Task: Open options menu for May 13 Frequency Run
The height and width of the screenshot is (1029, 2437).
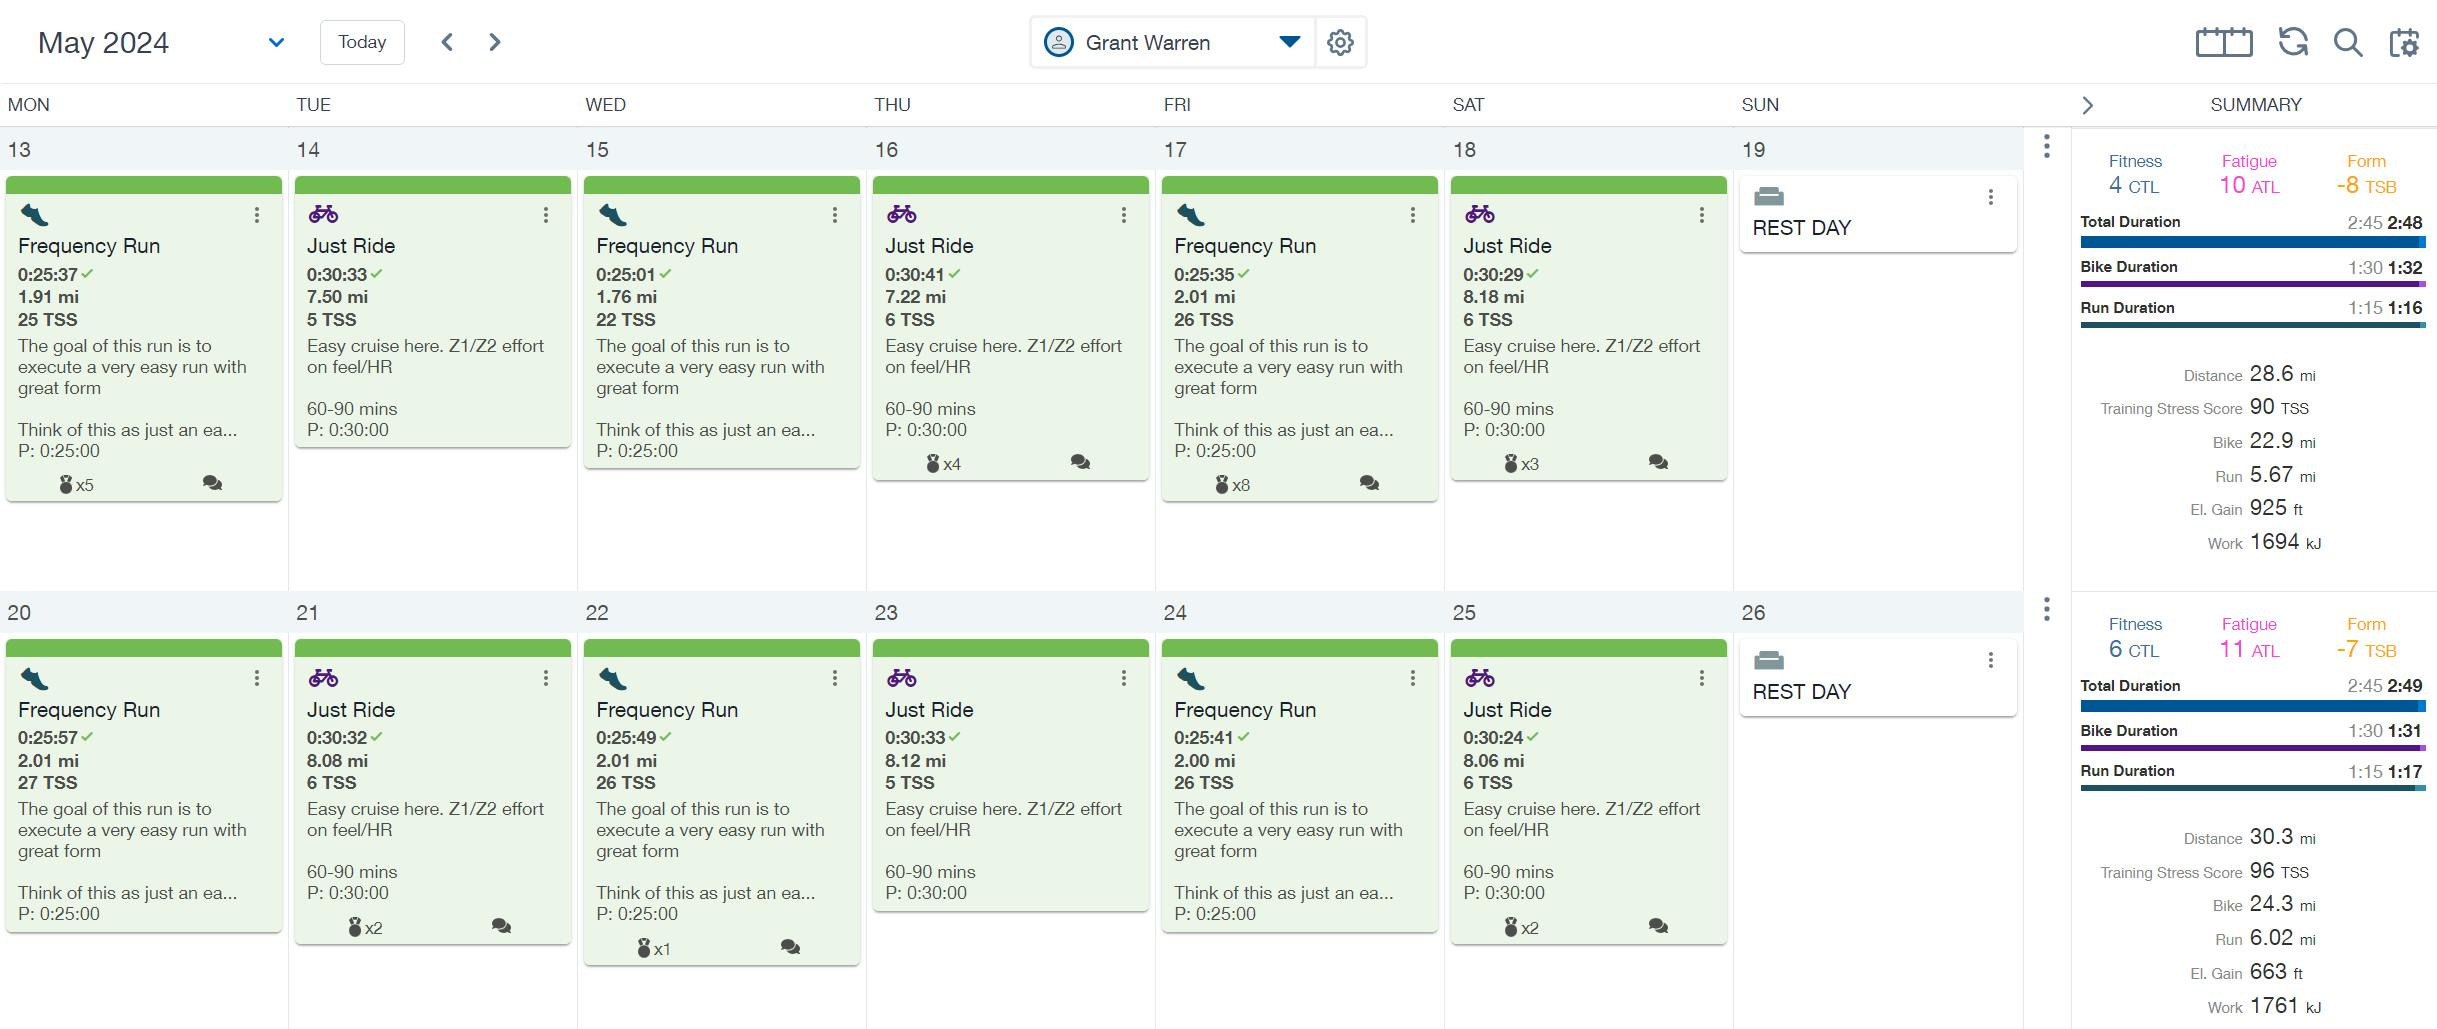Action: point(257,215)
